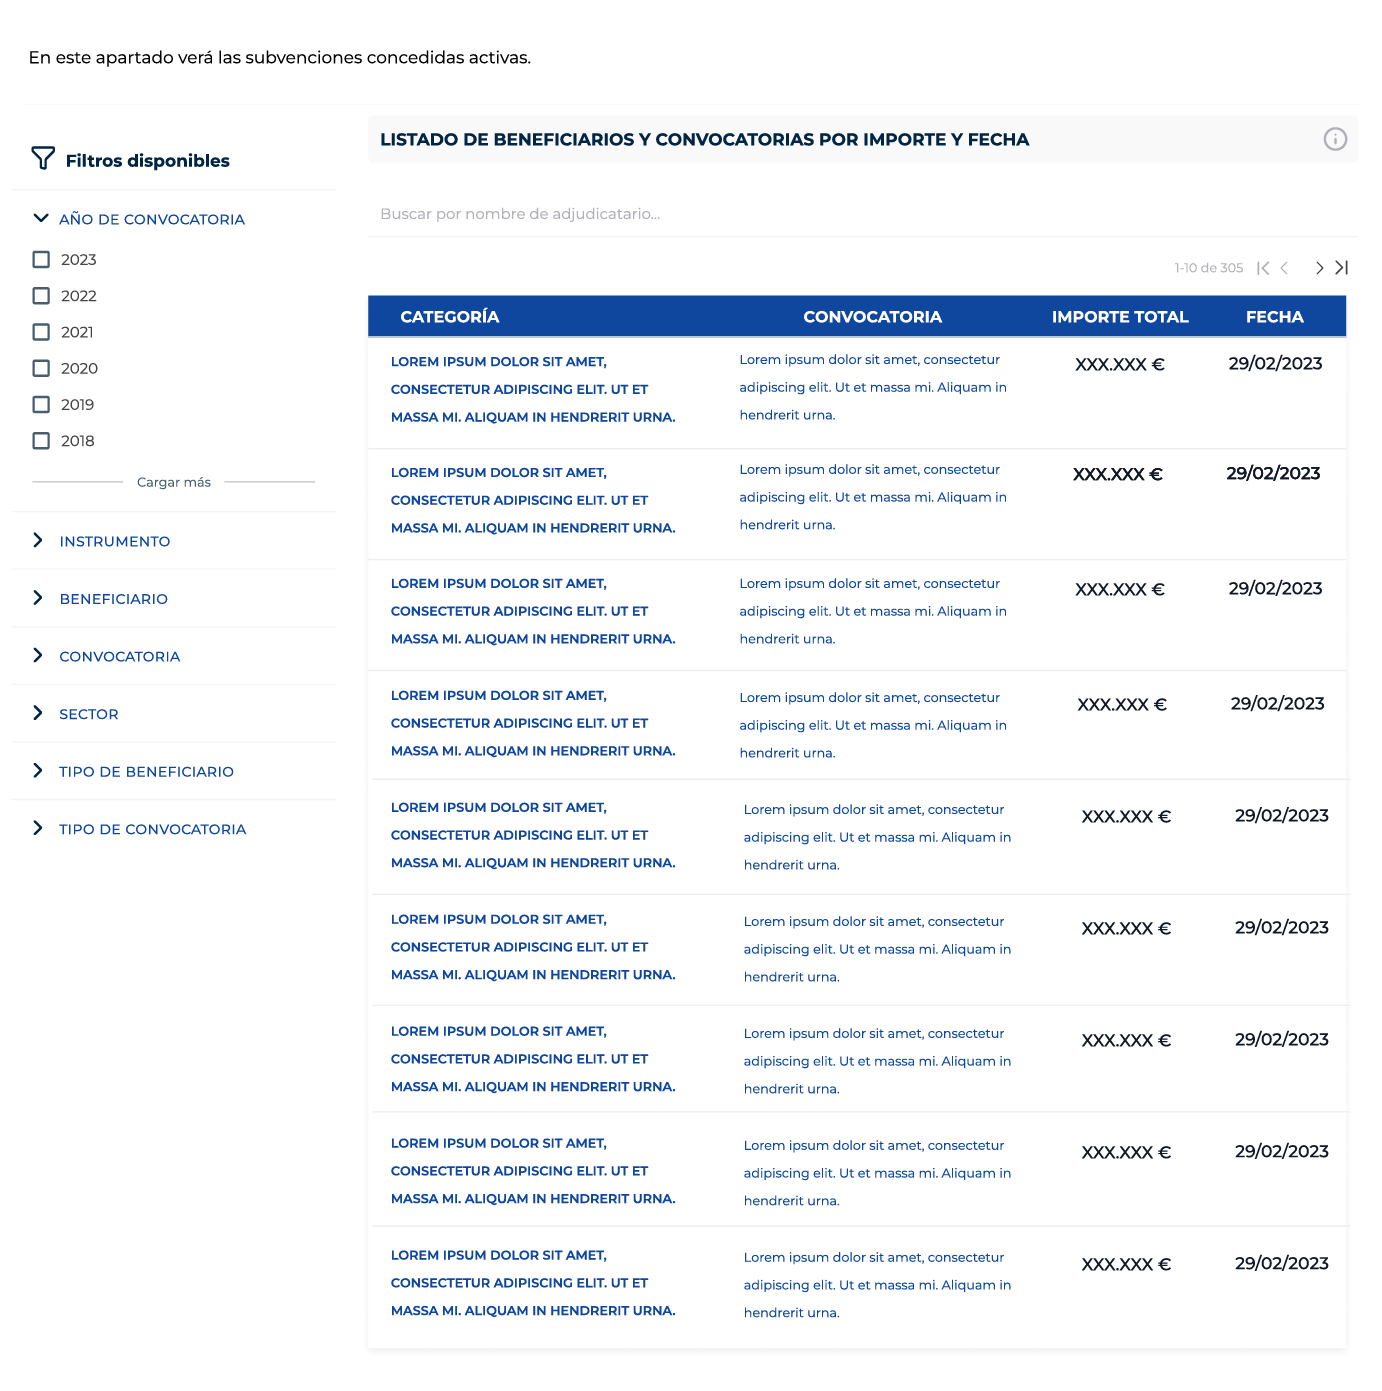The height and width of the screenshot is (1391, 1382).
Task: Open the Tipo de Convocatoria filter
Action: tap(152, 829)
